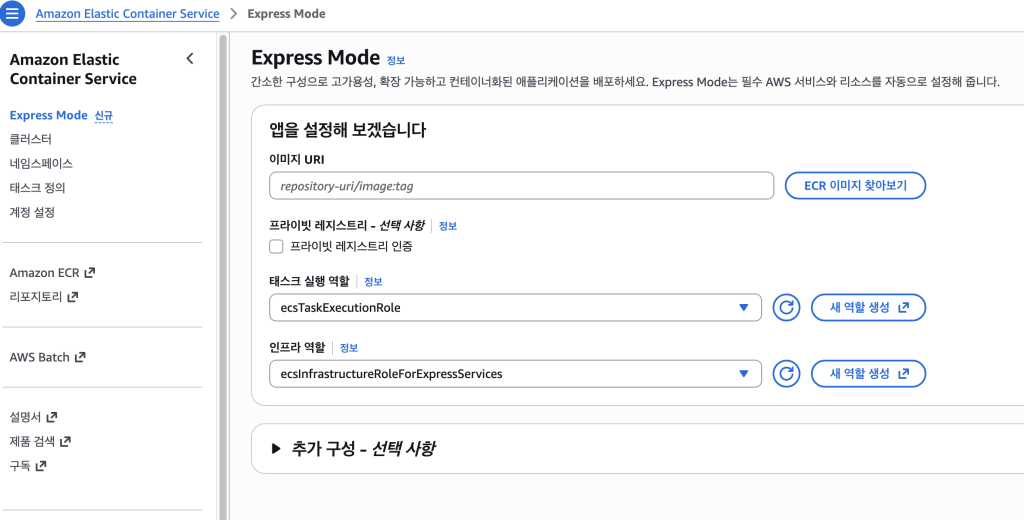1024x520 pixels.
Task: Open AWS Batch external link
Action: (47, 357)
